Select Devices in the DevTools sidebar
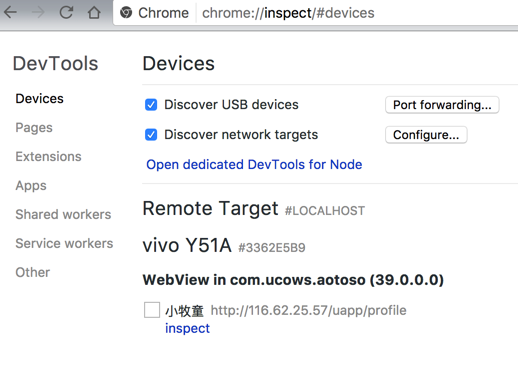The image size is (518, 372). [39, 99]
